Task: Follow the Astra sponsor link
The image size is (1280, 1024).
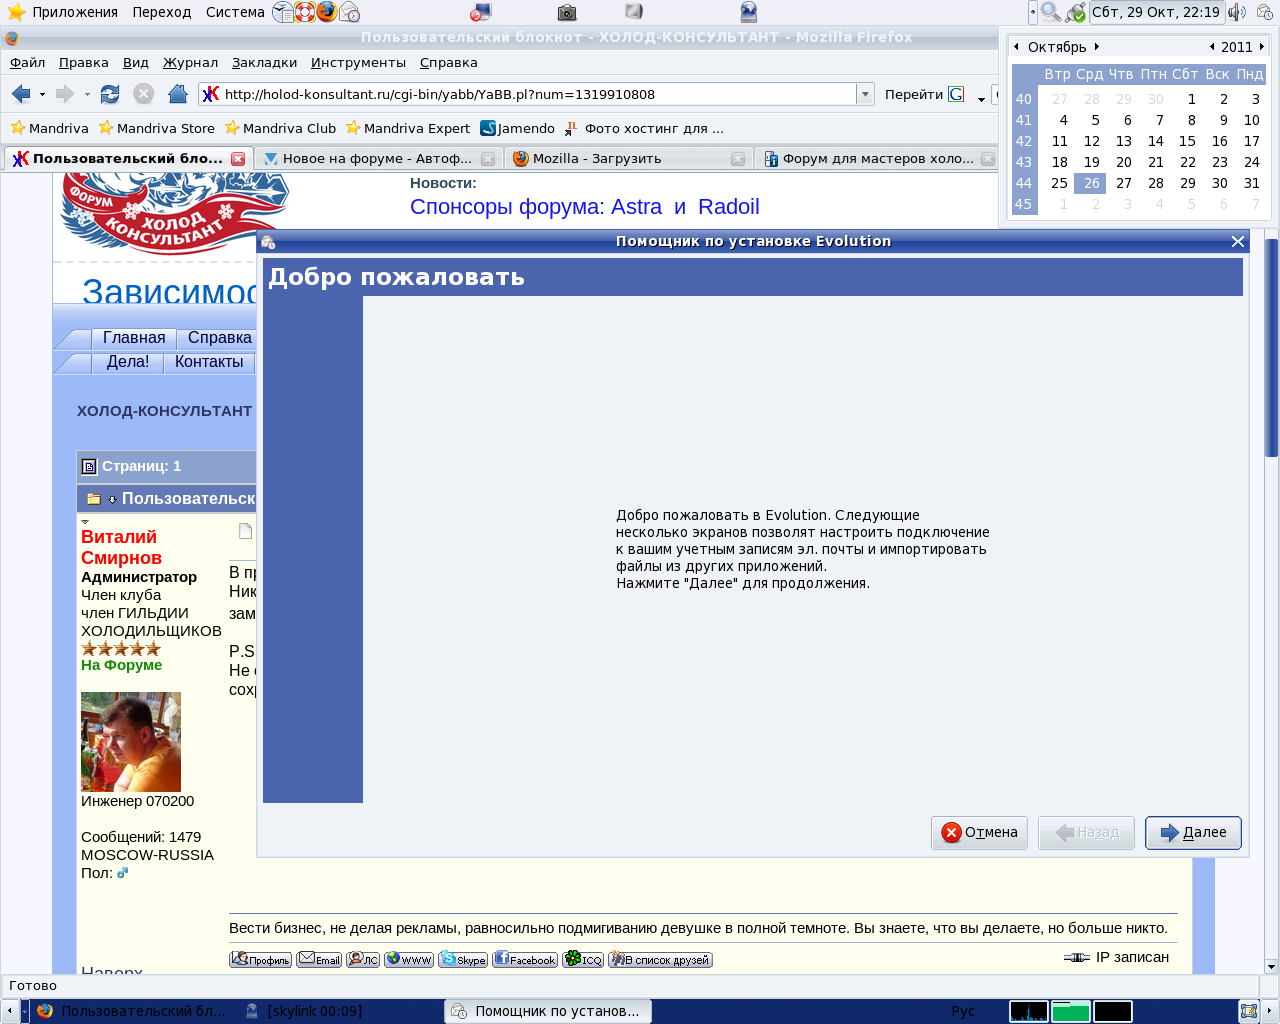Action: click(636, 207)
